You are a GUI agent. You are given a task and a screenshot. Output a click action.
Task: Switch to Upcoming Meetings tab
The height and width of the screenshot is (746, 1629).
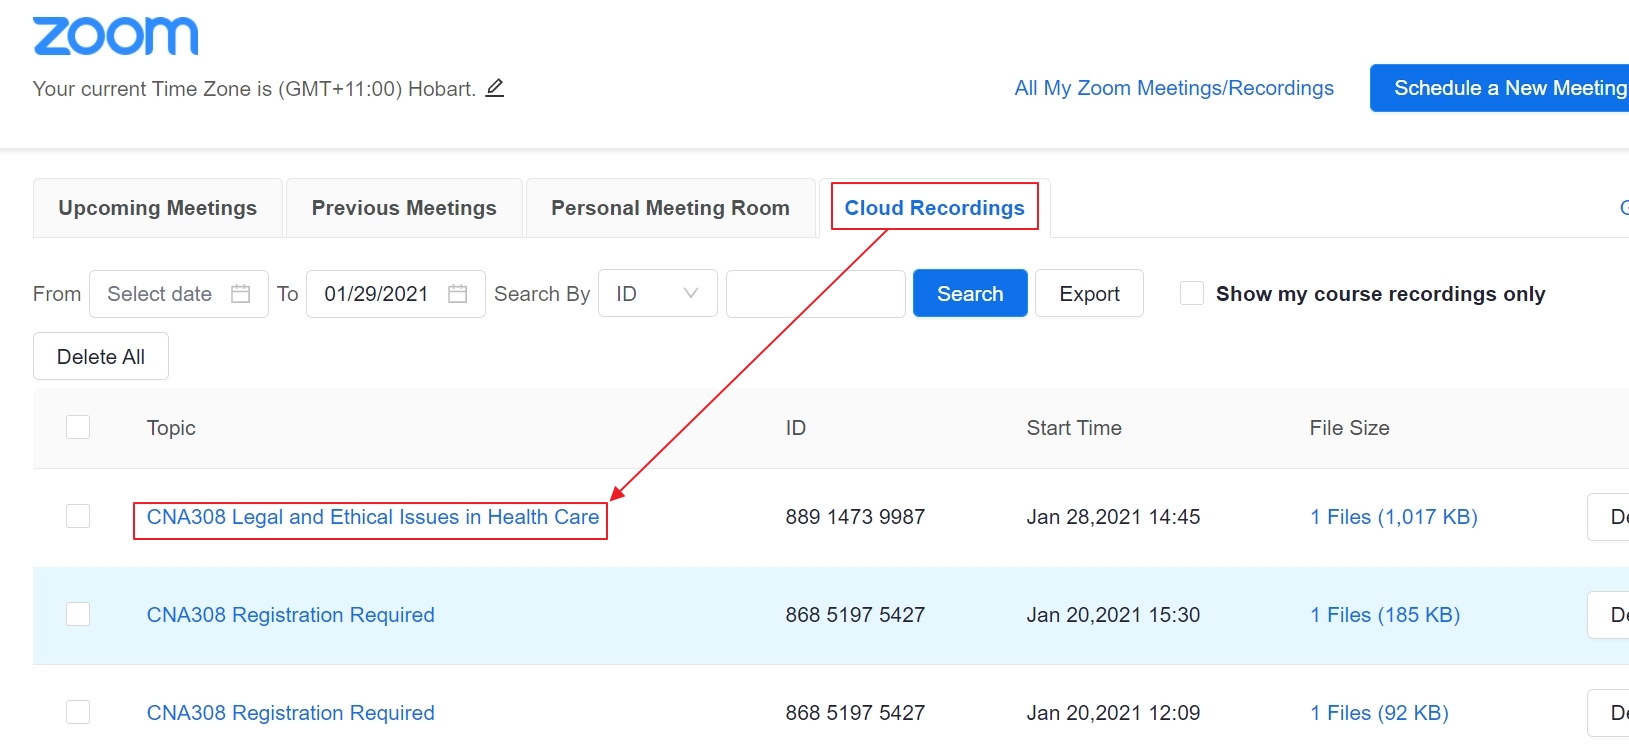[158, 208]
